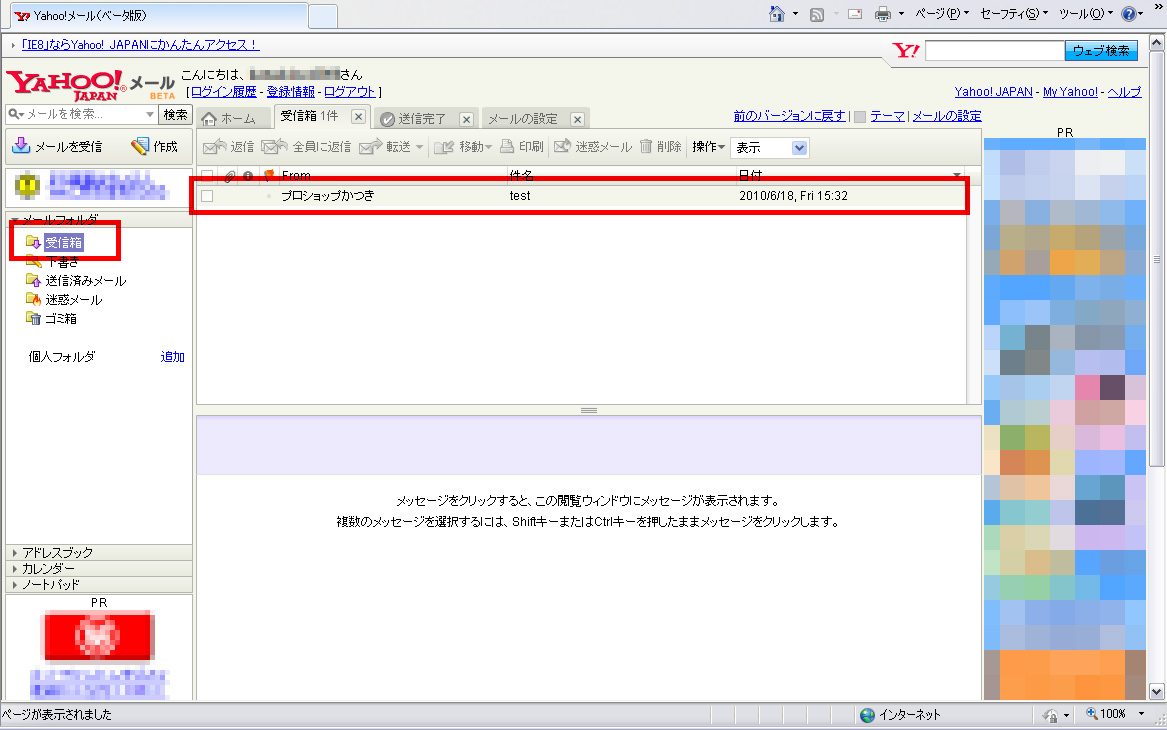
Task: Close the 受信箱 1件 tab
Action: [x=358, y=117]
